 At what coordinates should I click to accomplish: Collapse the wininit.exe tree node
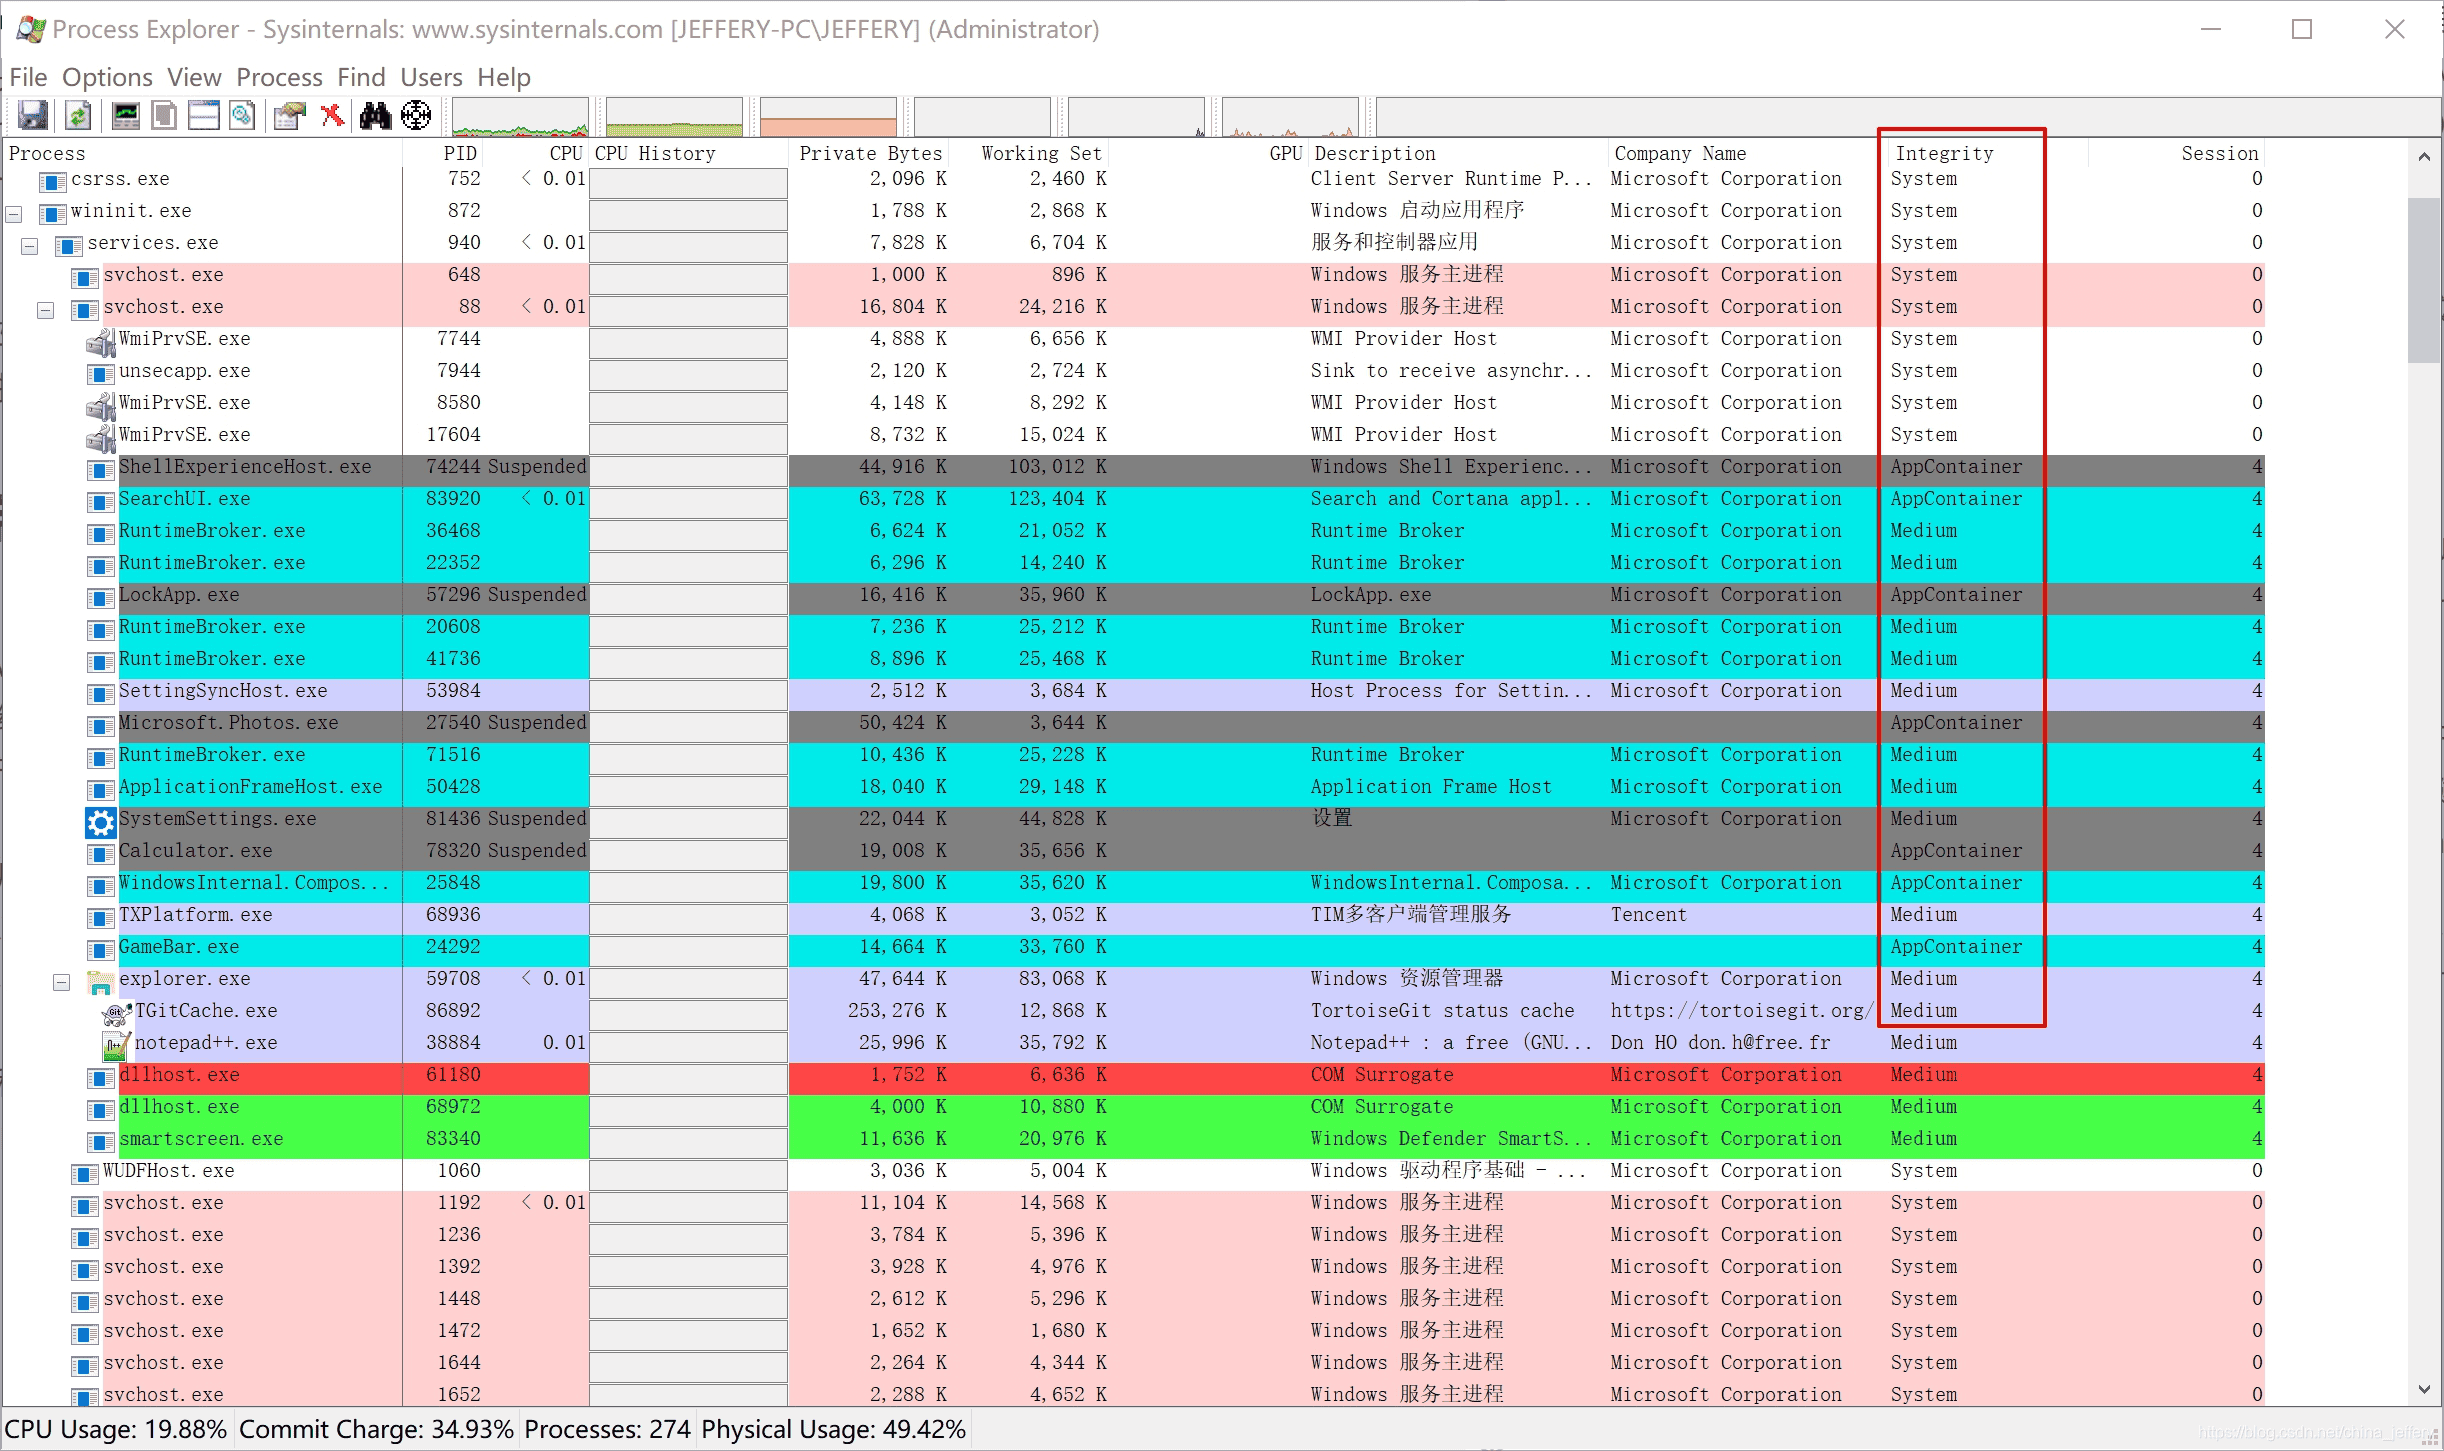coord(14,214)
